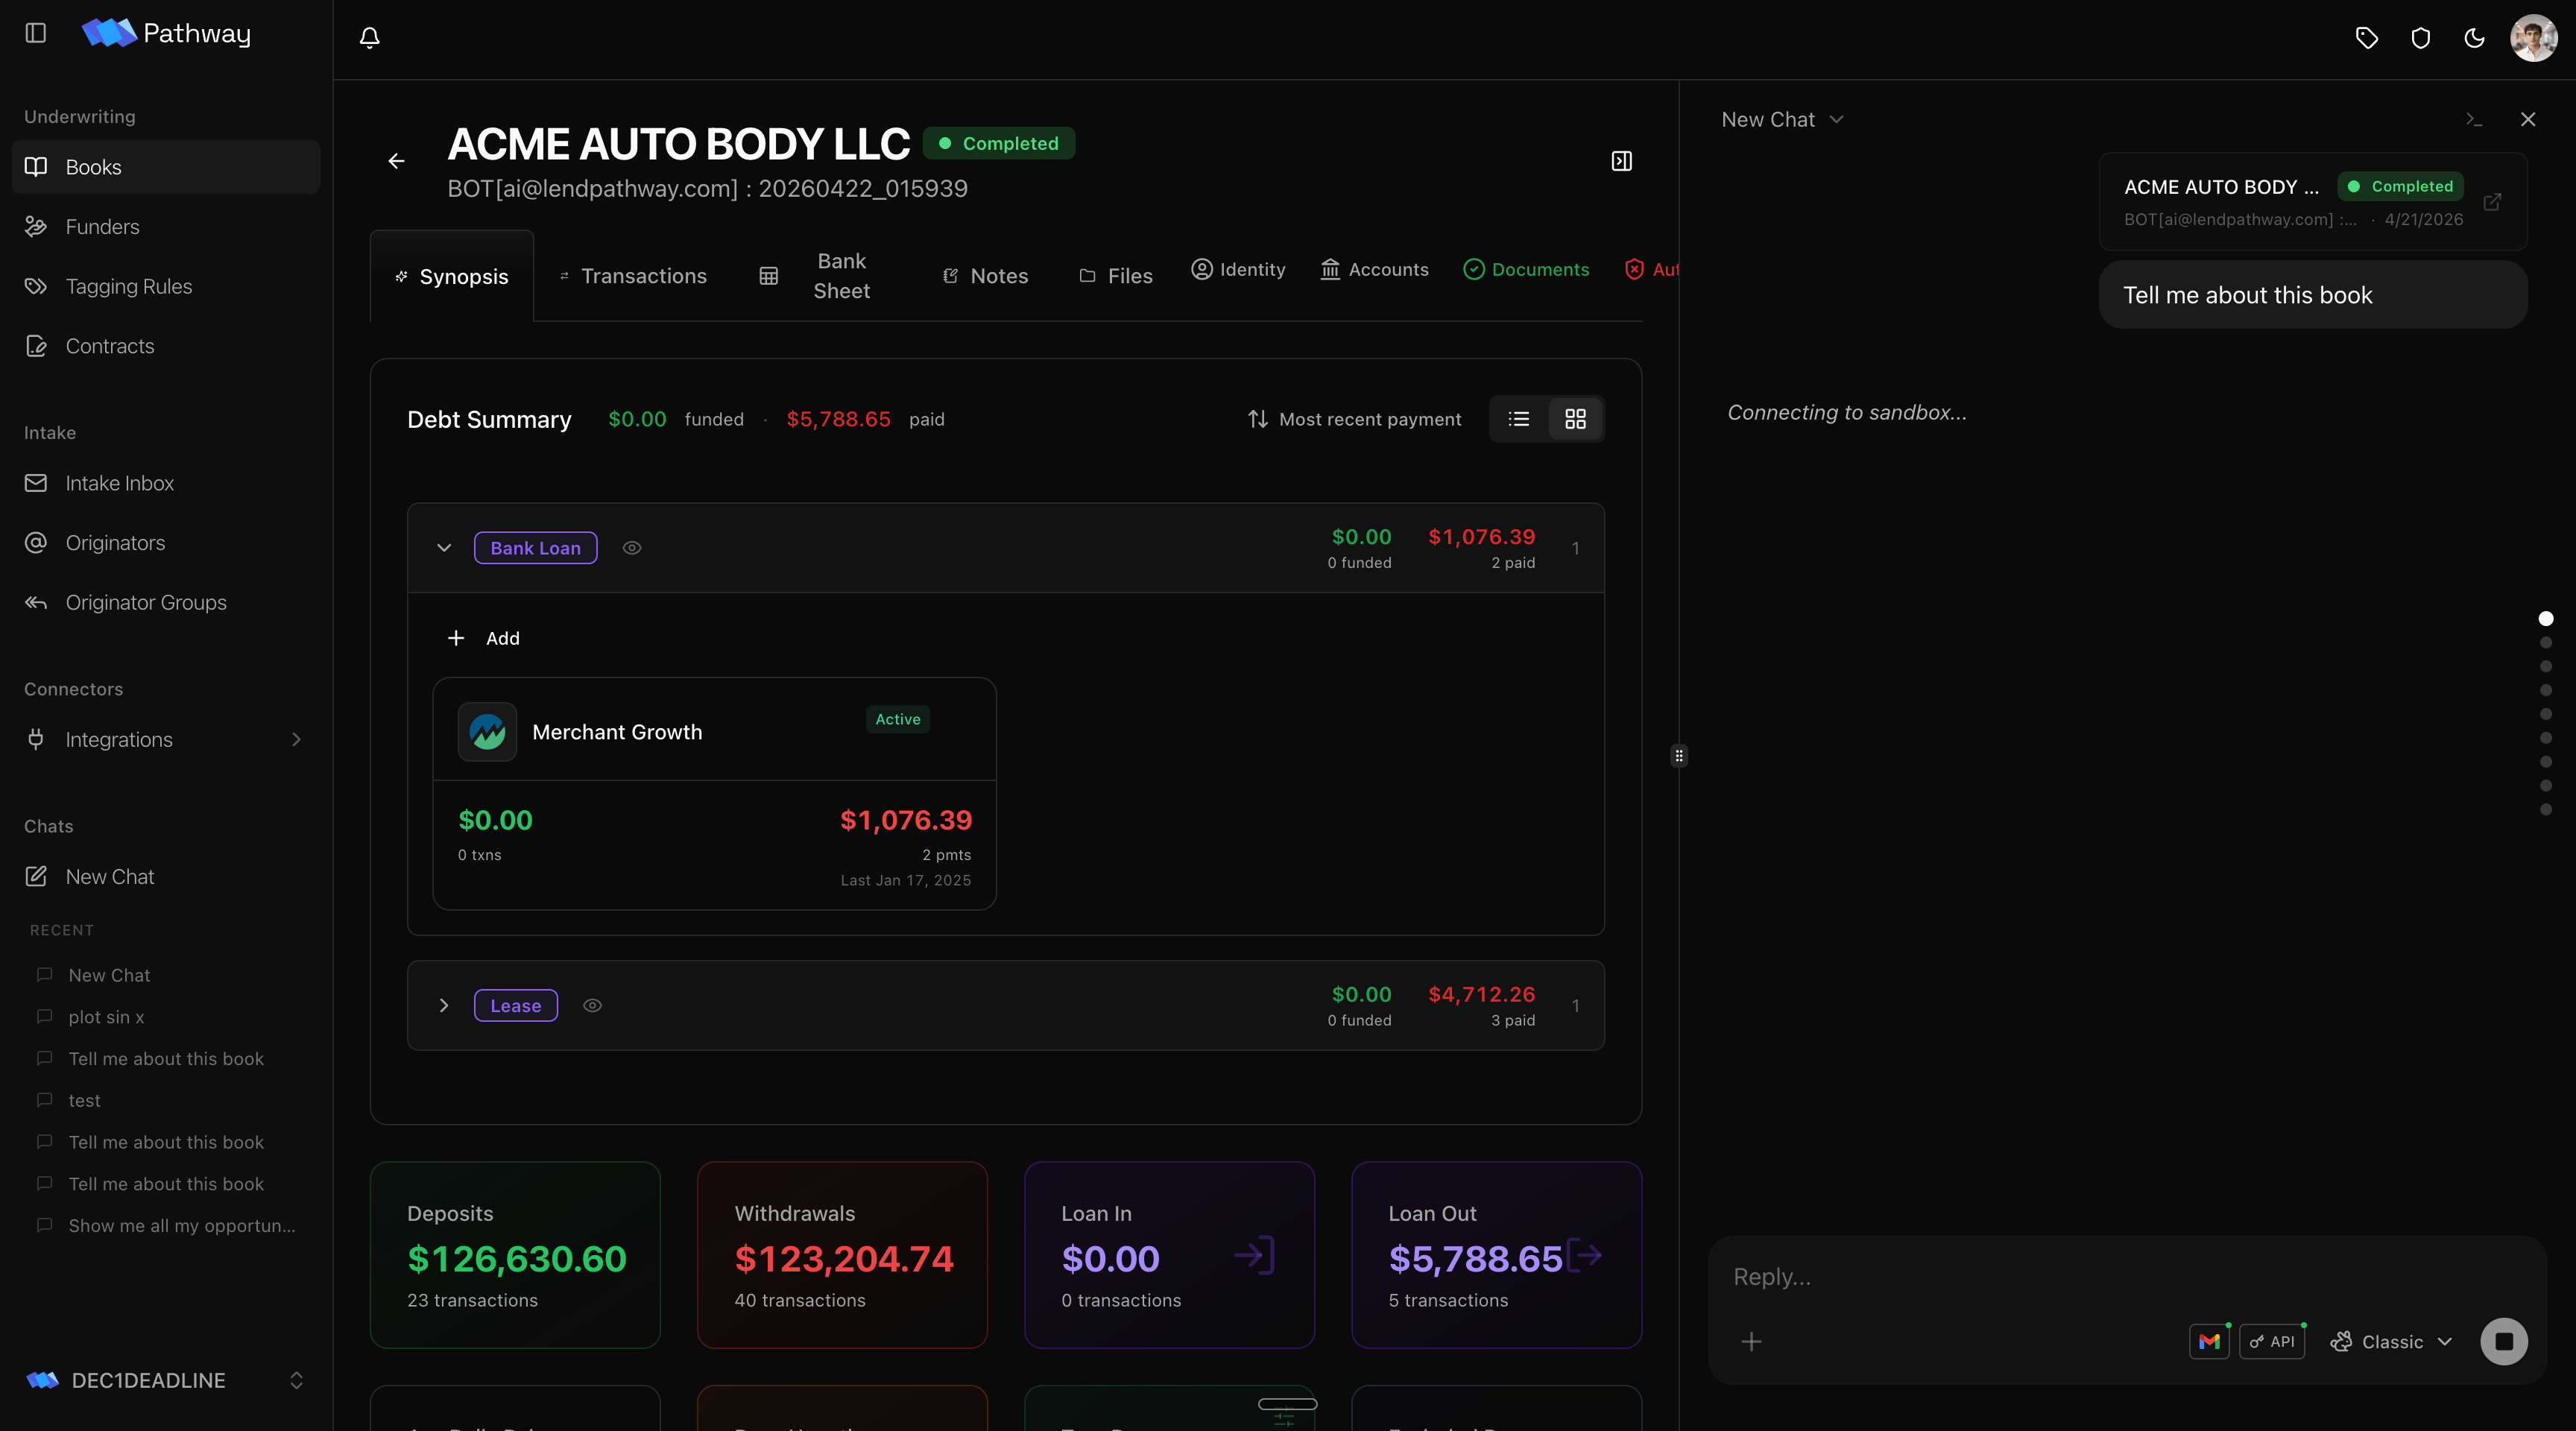Click the tag icon in top bar
This screenshot has height=1431, width=2576.
coord(2366,38)
